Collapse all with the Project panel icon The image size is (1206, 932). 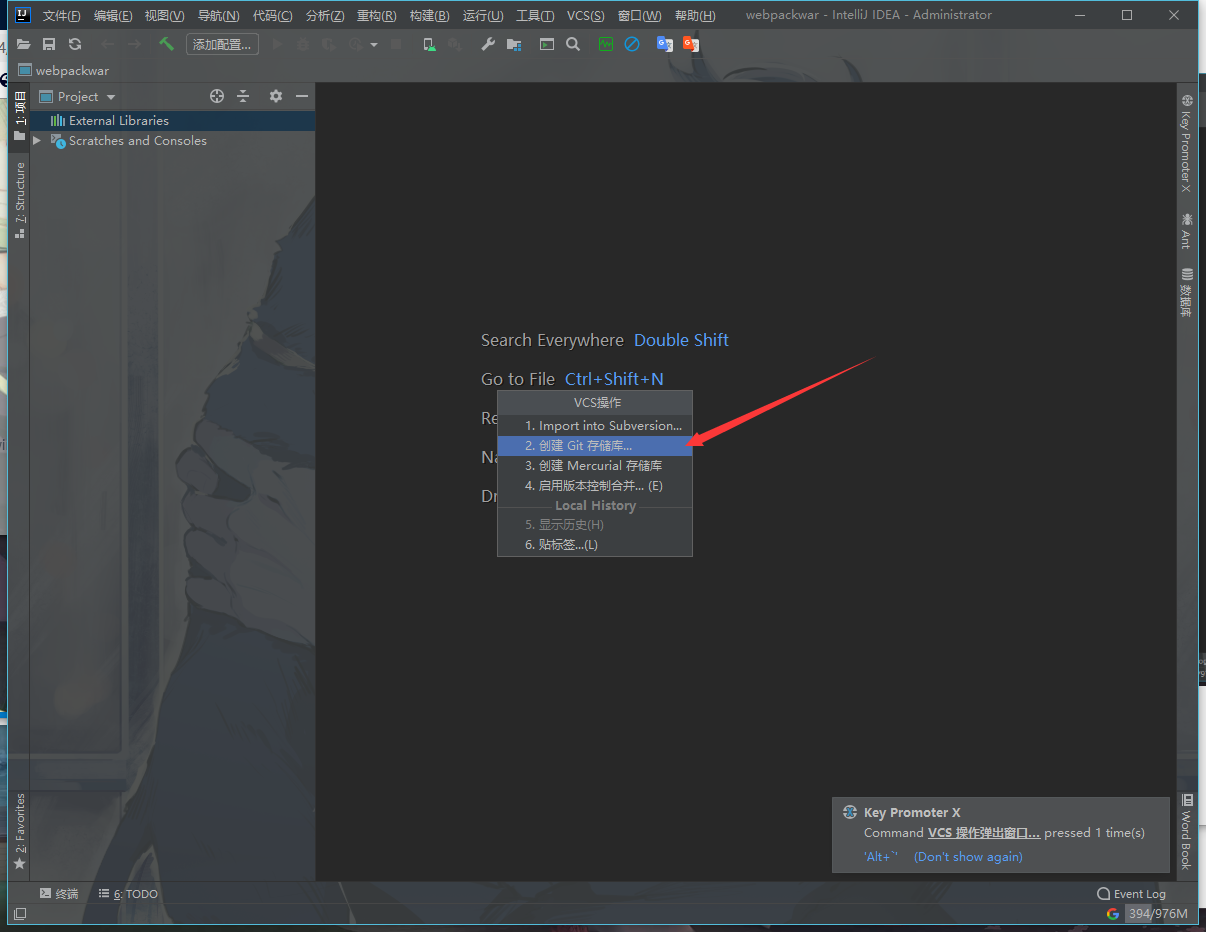(243, 96)
